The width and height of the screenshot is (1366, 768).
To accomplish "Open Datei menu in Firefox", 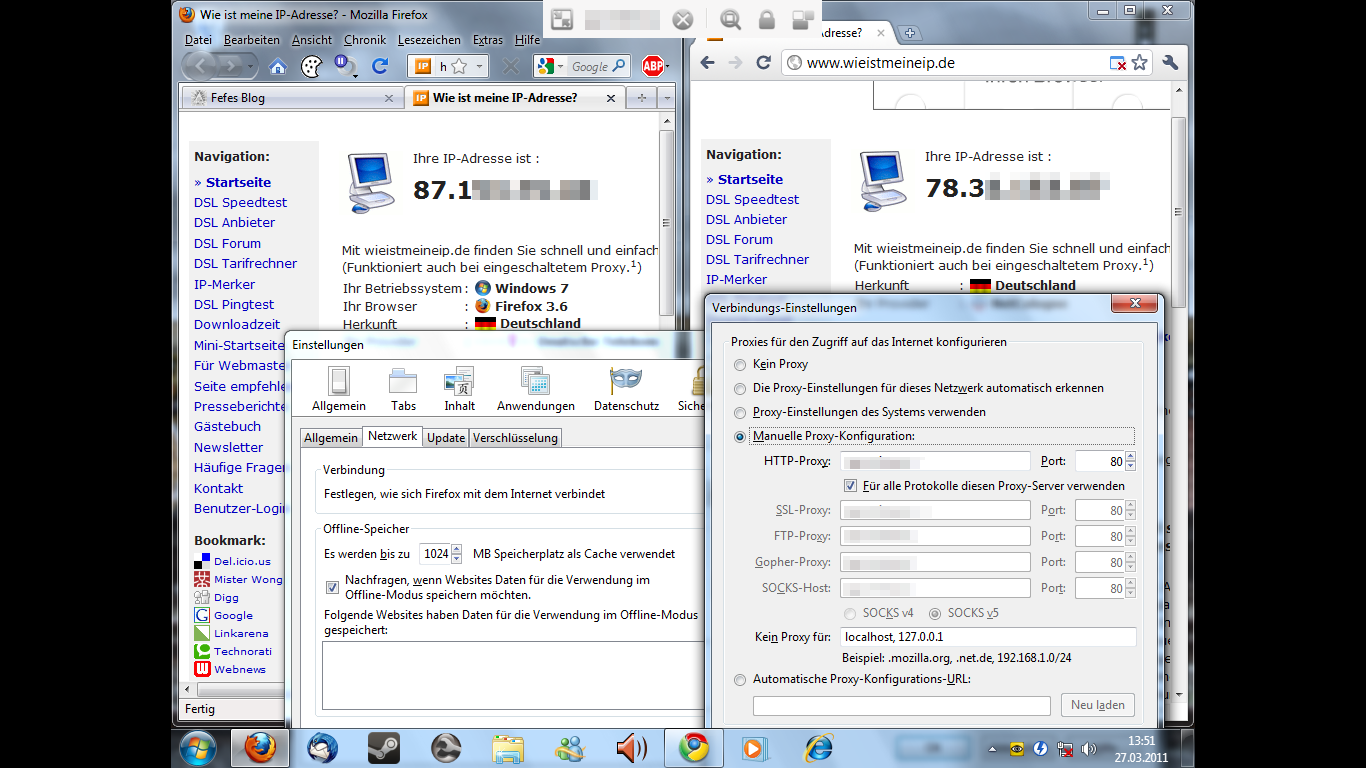I will (x=198, y=40).
